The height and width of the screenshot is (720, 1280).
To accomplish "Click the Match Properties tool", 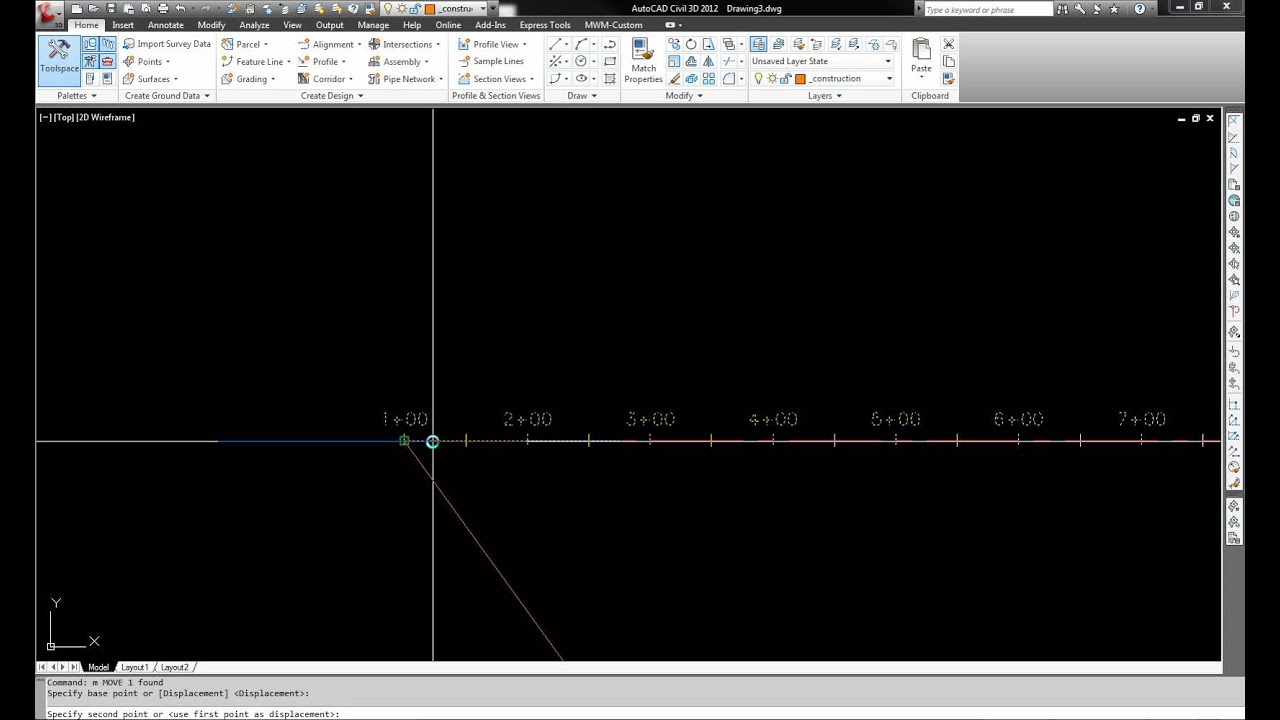I will 643,61.
